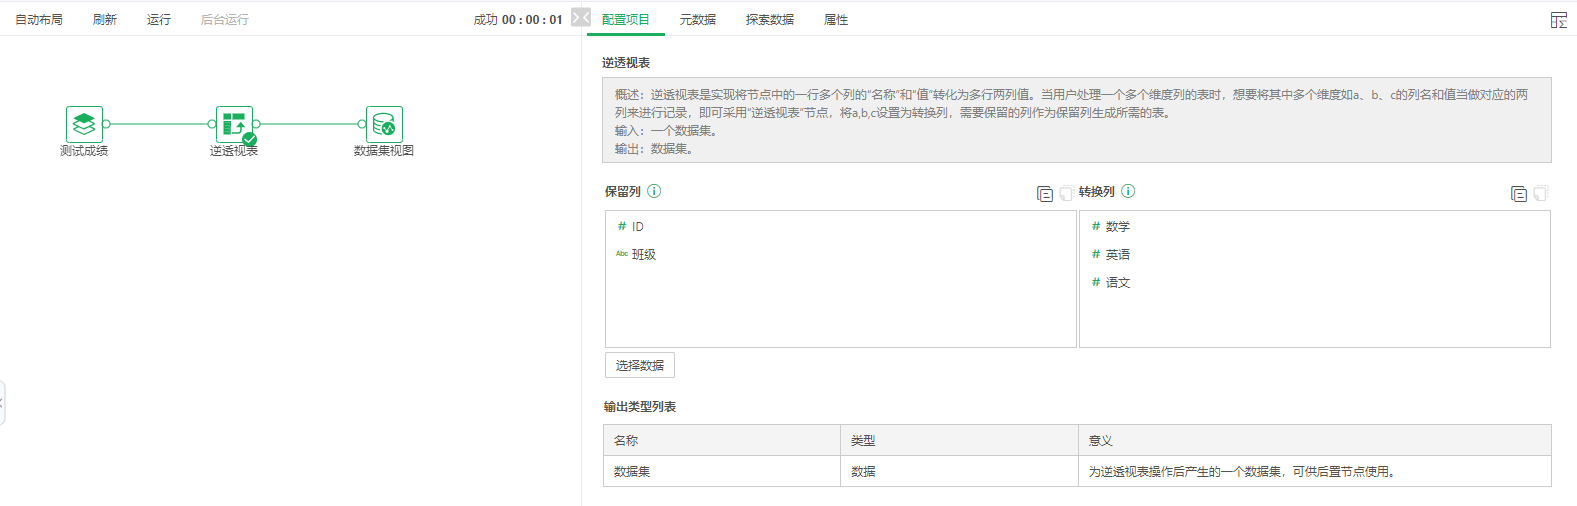Click copy icon above 保留列 list
The image size is (1577, 506).
click(1045, 194)
